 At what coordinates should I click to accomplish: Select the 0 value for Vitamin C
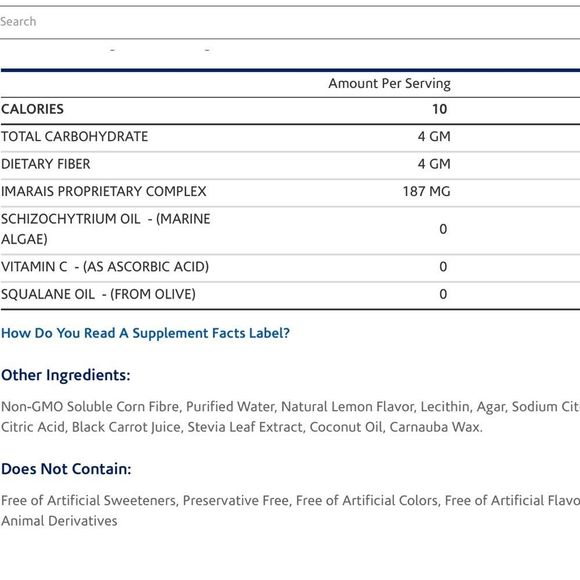point(443,267)
